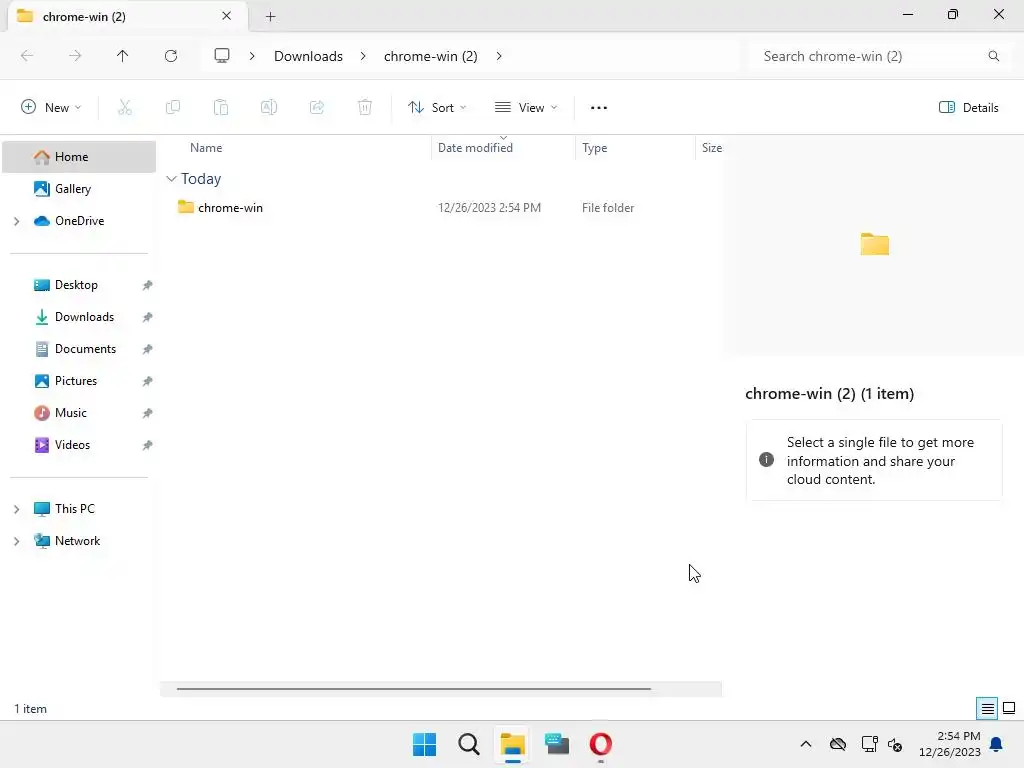Screen dimensions: 1024x768
Task: Collapse the Today group
Action: pyautogui.click(x=171, y=179)
